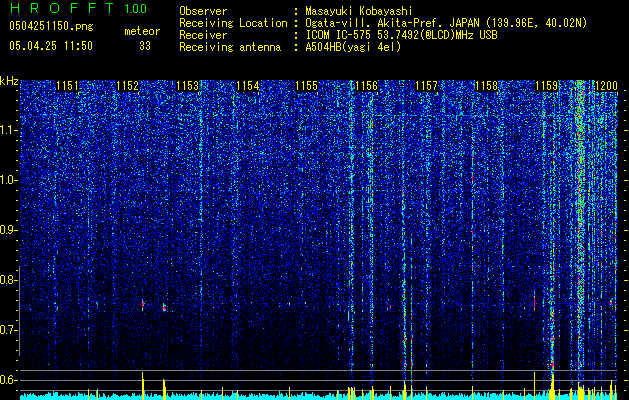The image size is (629, 400).
Task: Click the red meteor echo before 1159
Action: coord(534,301)
